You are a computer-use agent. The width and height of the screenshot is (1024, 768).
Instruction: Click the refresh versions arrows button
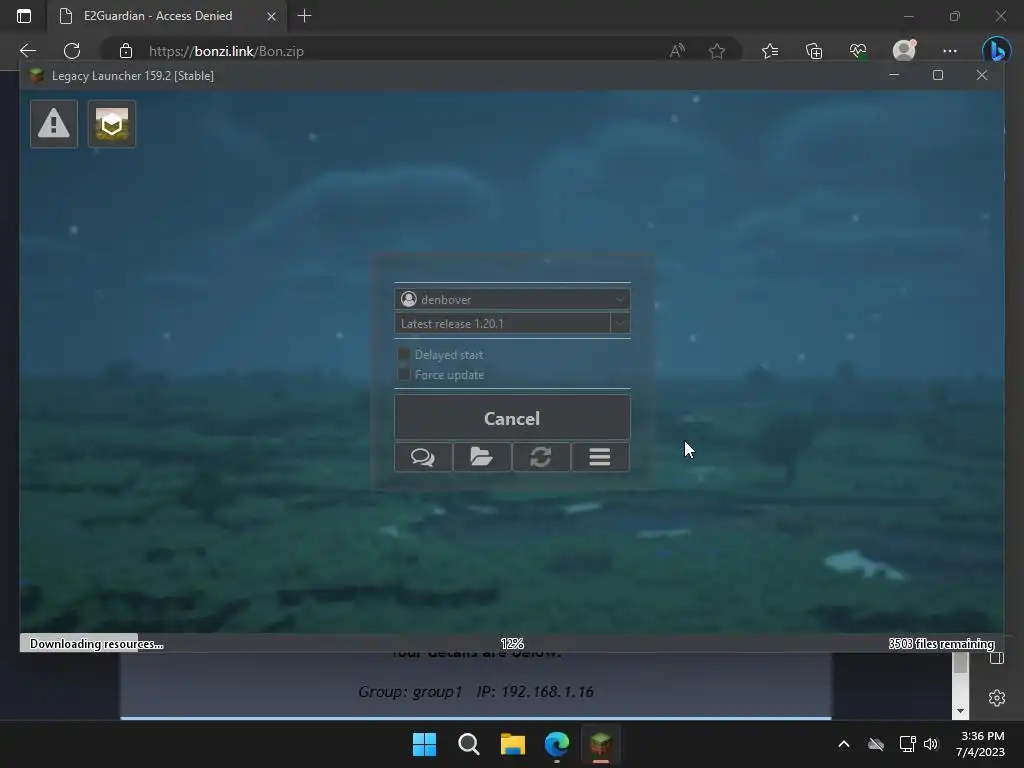(541, 457)
